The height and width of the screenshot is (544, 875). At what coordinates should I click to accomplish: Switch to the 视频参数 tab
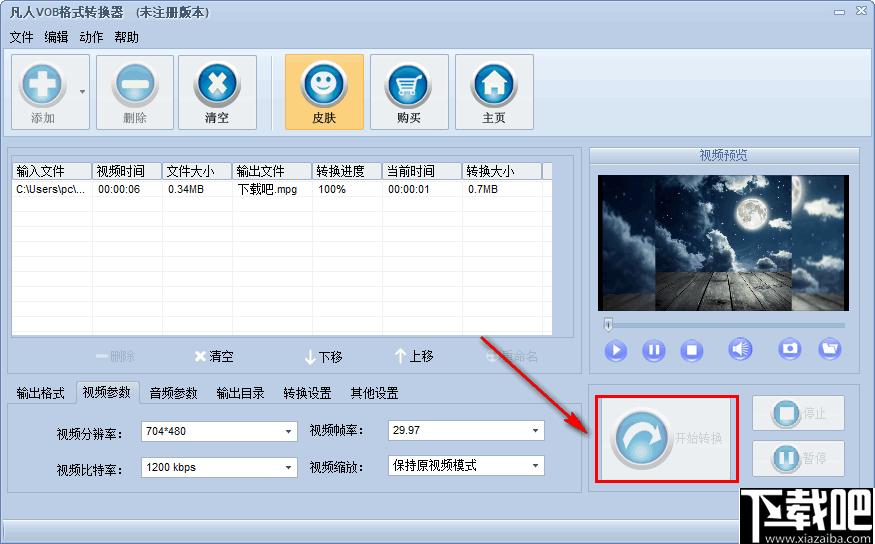click(x=107, y=392)
